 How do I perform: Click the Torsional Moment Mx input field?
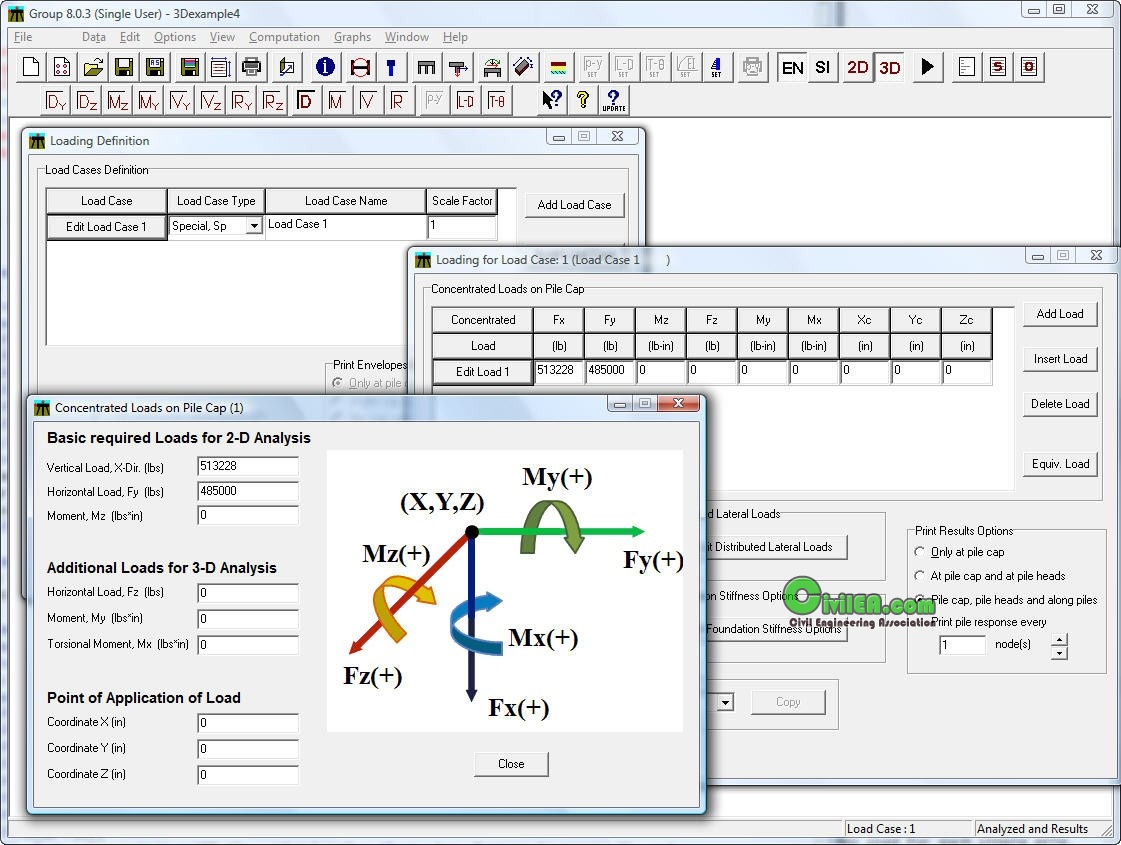point(247,644)
